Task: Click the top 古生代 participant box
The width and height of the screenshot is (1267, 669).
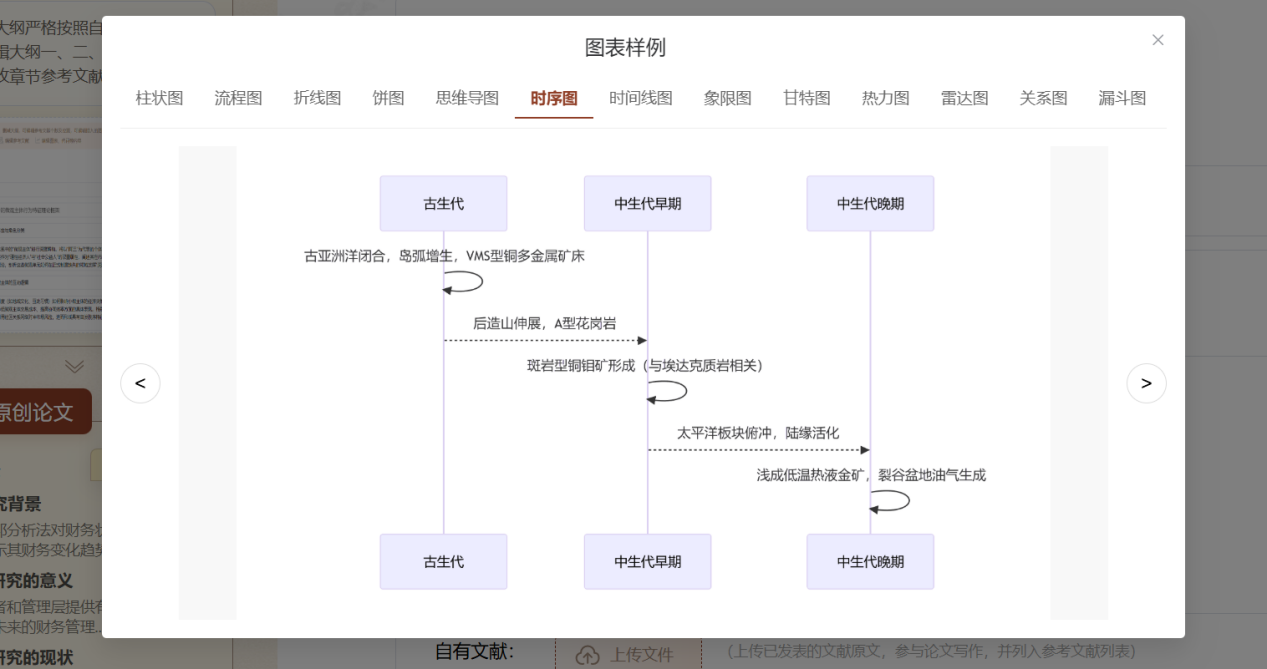Action: pos(443,203)
